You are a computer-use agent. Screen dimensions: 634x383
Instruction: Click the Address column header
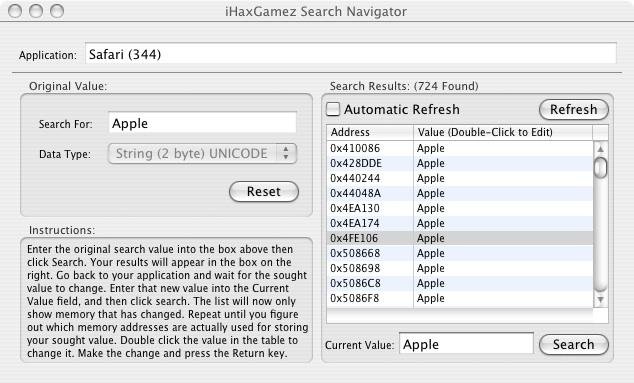point(370,132)
